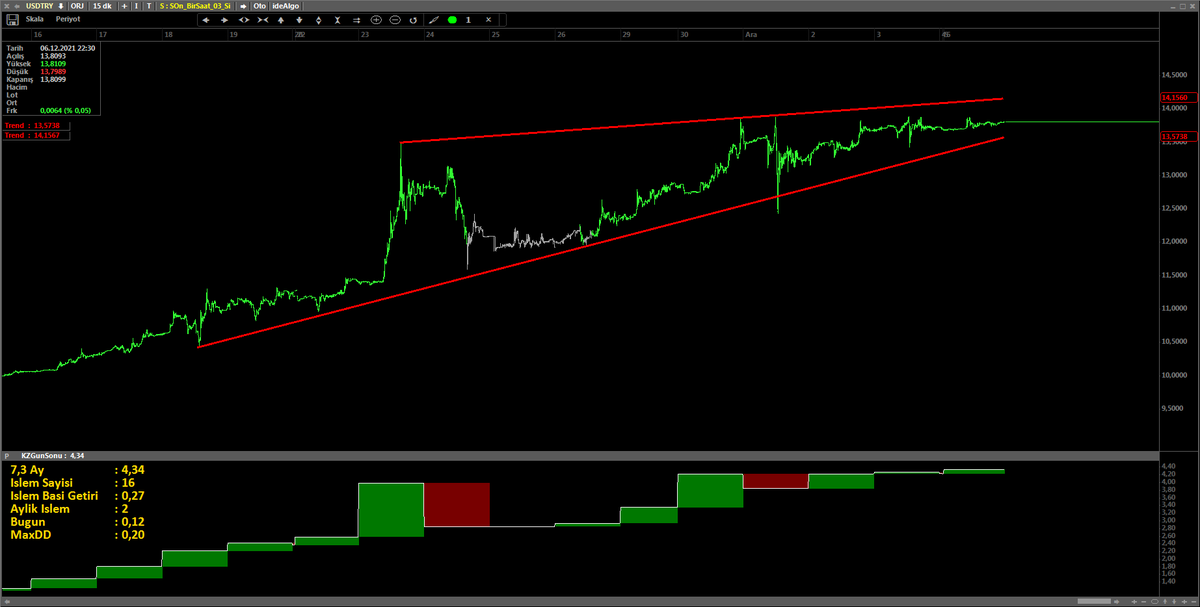The width and height of the screenshot is (1200, 607).
Task: Toggle the Oto button
Action: [259, 6]
